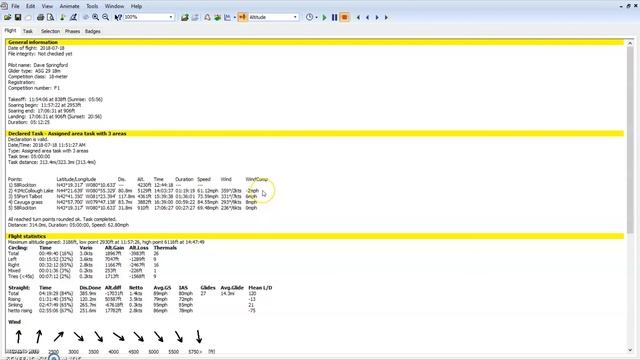This screenshot has height=360, width=640.
Task: Click the pencil edit tool icon
Action: click(73, 17)
